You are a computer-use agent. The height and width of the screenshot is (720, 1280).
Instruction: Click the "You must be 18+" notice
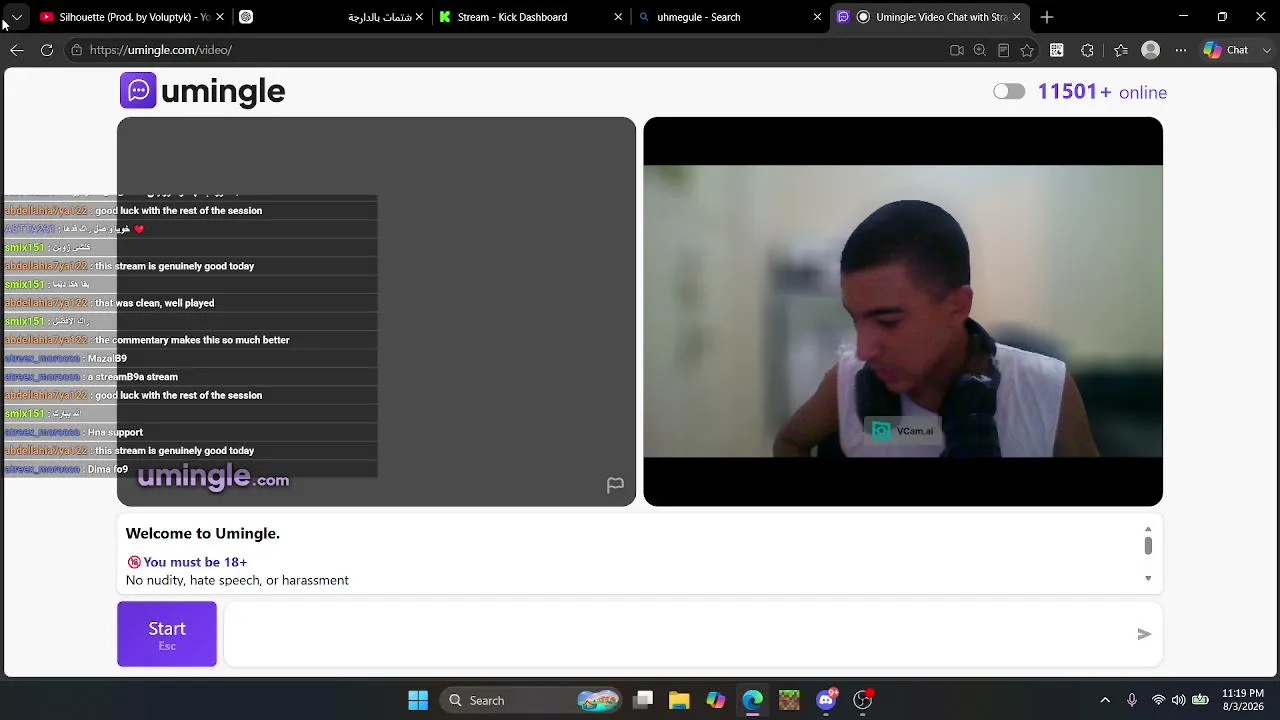[x=187, y=562]
